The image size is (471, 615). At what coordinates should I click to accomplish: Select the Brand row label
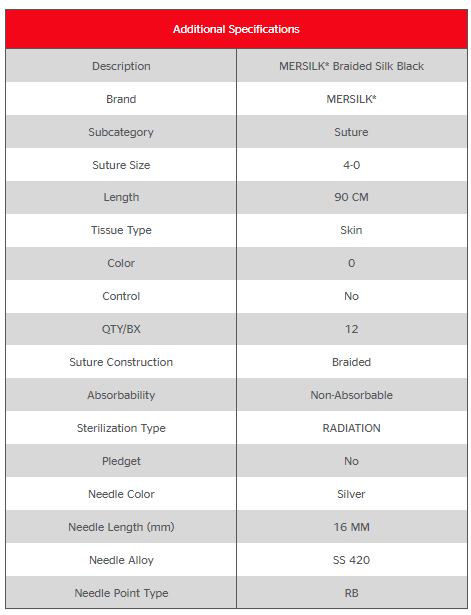pyautogui.click(x=121, y=99)
